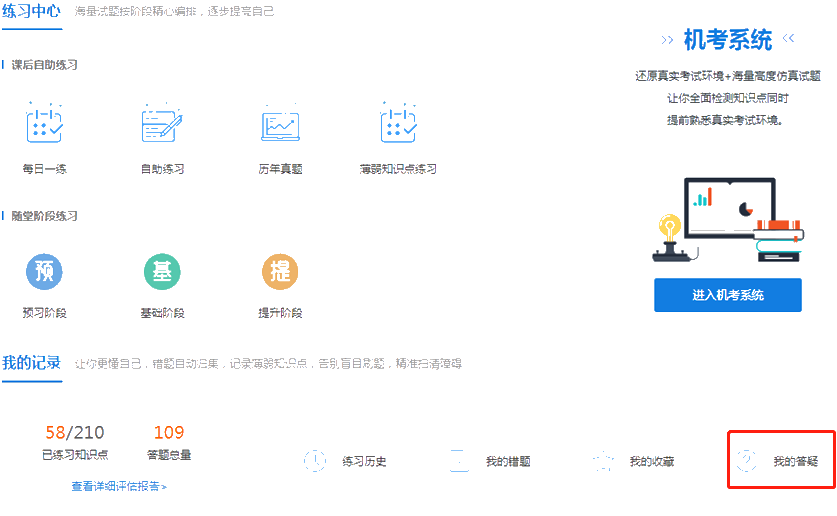Screen dimensions: 837x516
Task: Open the 我的收藏 link
Action: [x=652, y=461]
